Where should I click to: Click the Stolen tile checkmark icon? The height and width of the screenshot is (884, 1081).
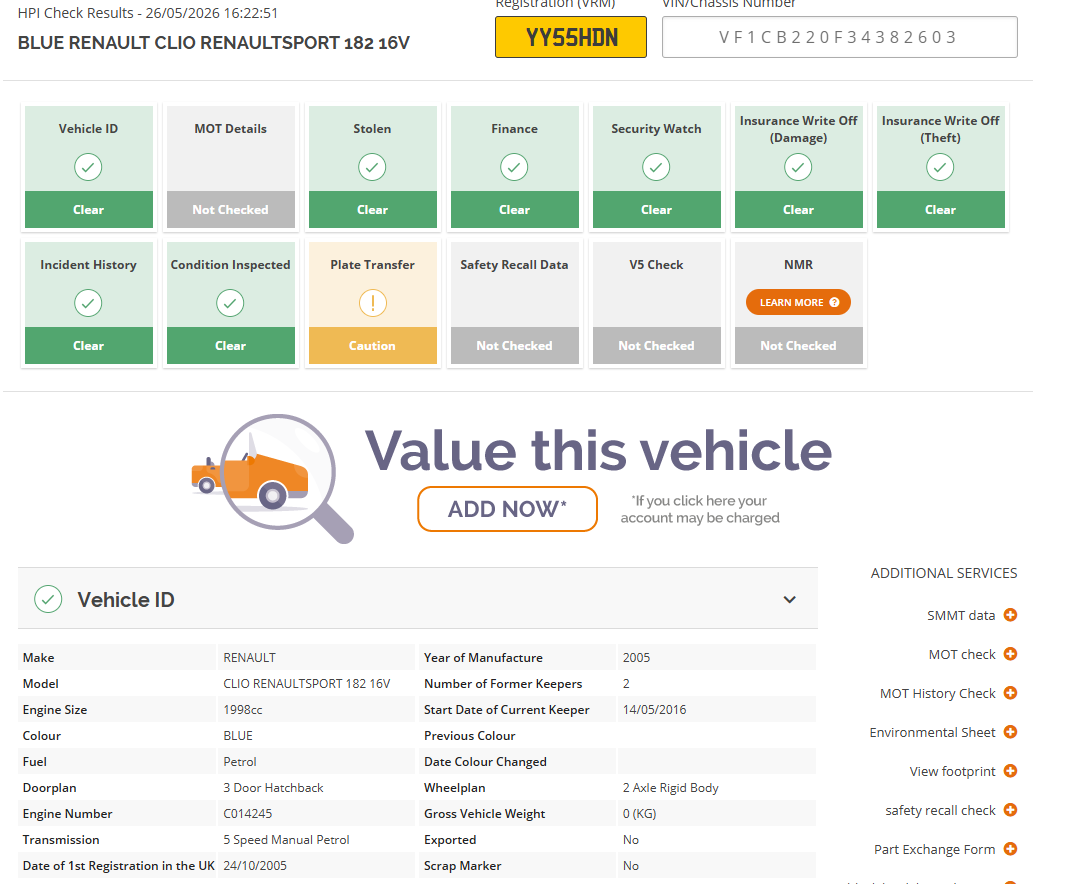372,167
